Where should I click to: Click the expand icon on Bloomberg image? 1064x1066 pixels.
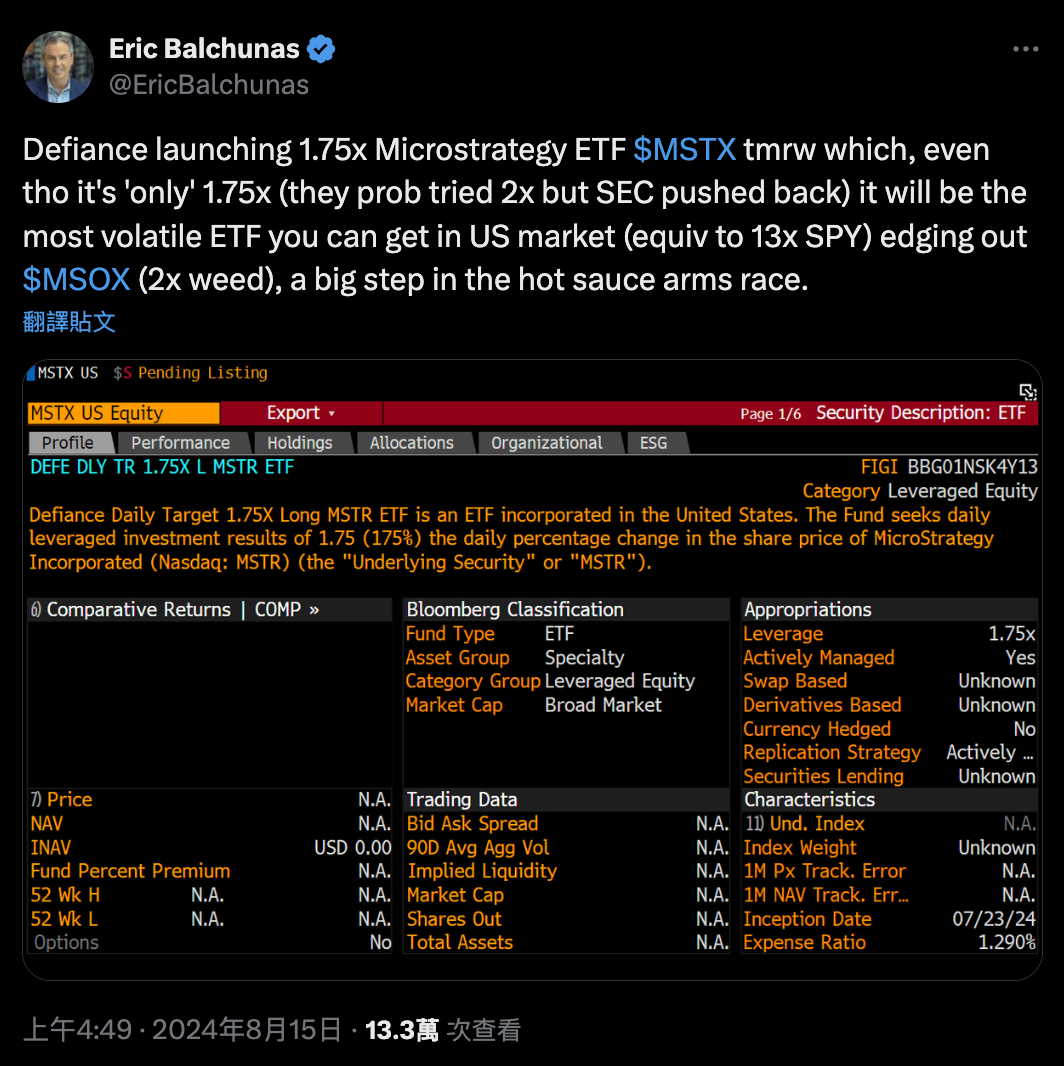(1027, 391)
